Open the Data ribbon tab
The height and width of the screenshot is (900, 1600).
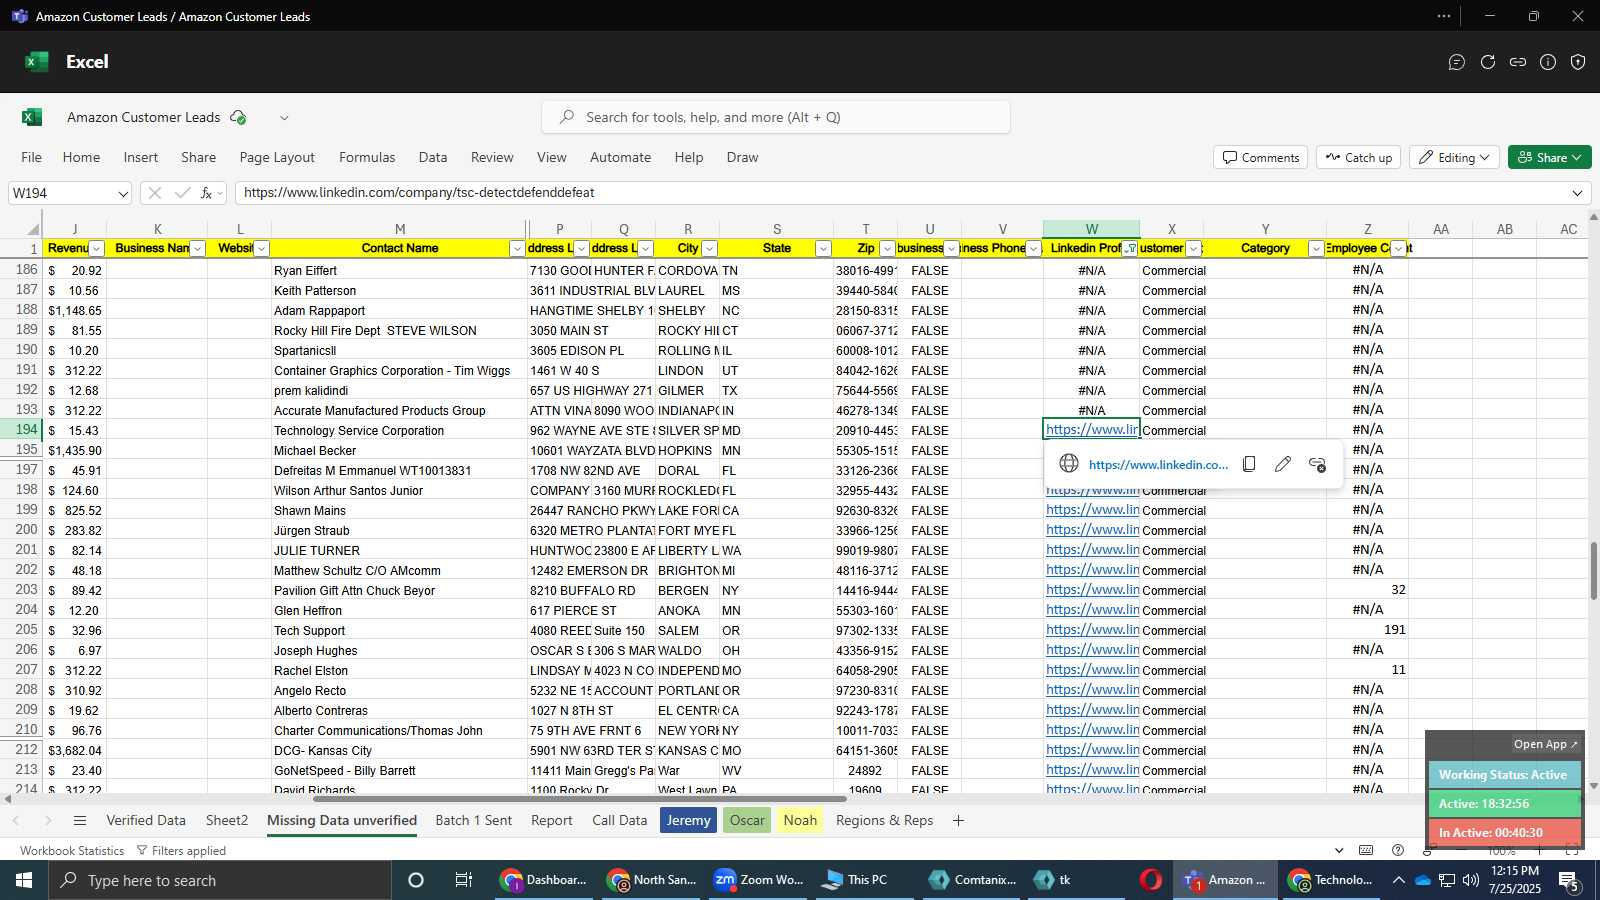click(433, 157)
